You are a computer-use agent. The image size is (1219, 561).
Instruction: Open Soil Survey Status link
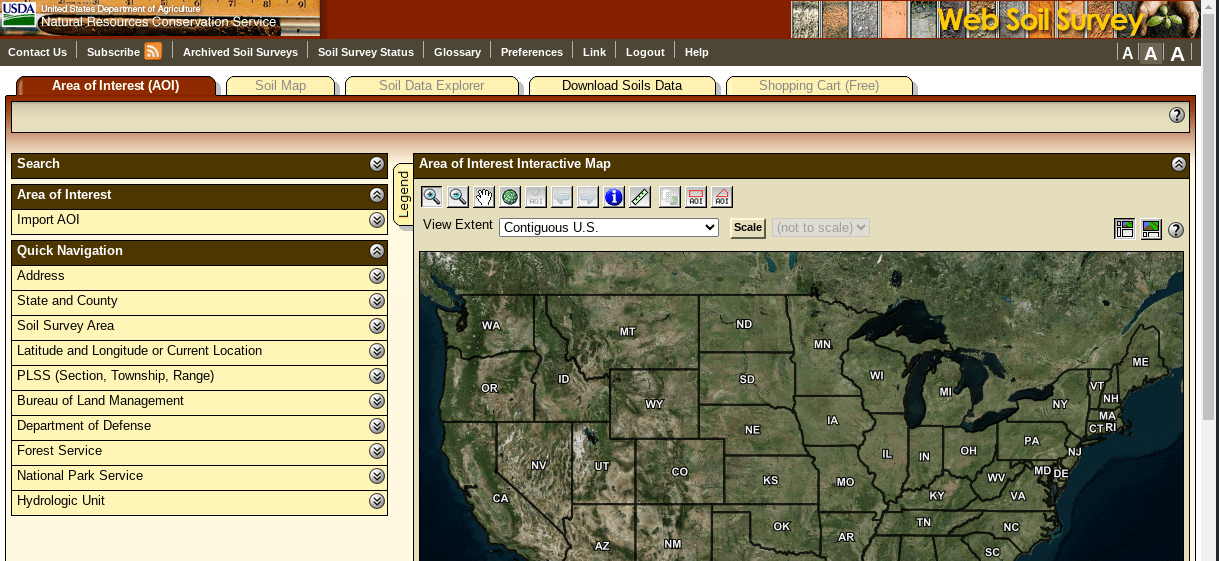coord(366,52)
